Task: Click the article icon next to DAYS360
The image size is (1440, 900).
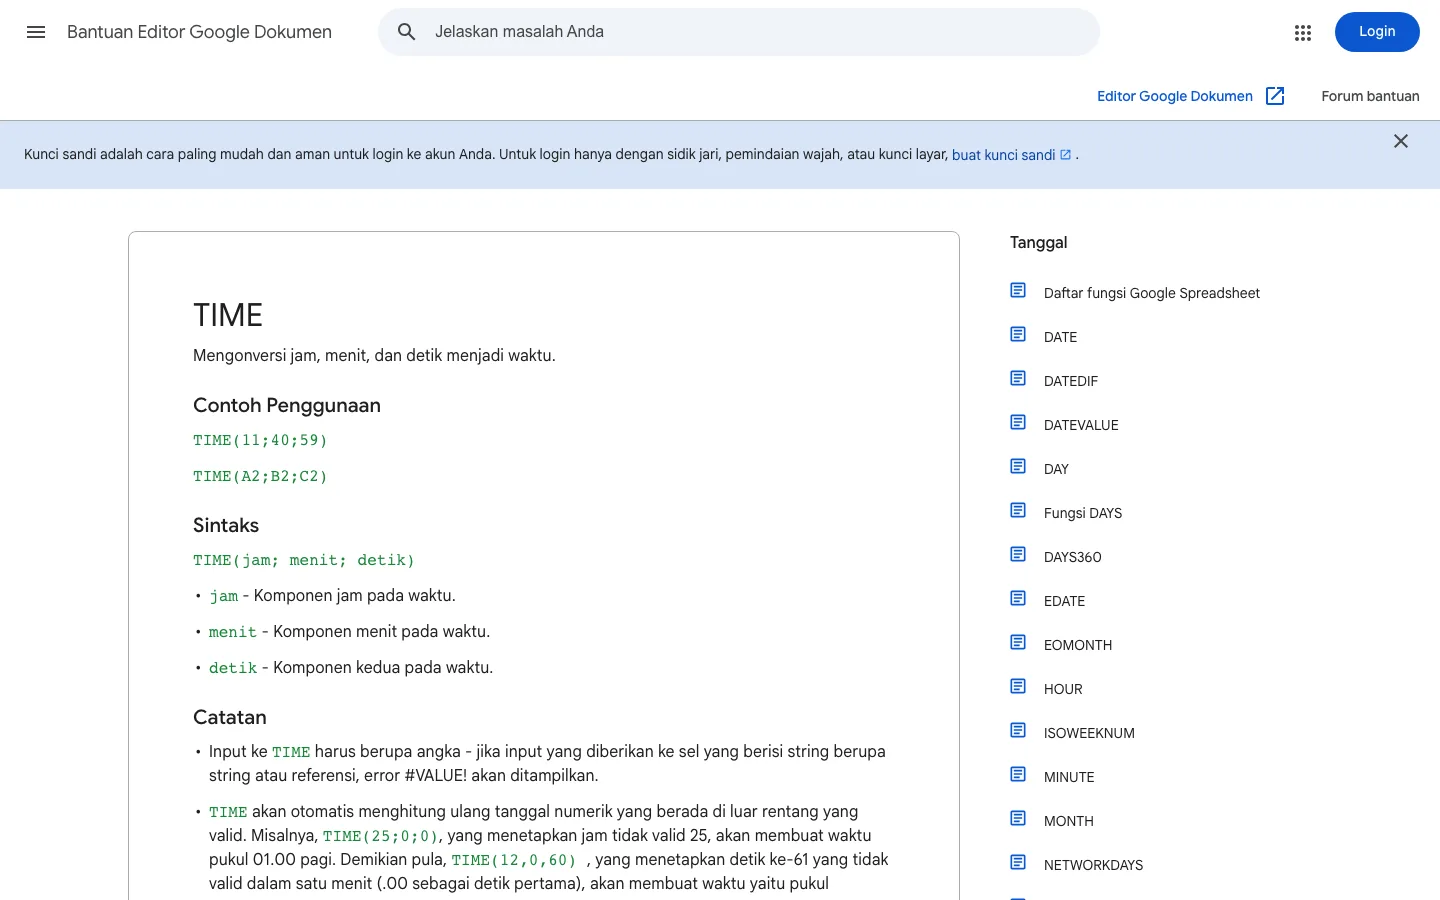Action: point(1018,555)
